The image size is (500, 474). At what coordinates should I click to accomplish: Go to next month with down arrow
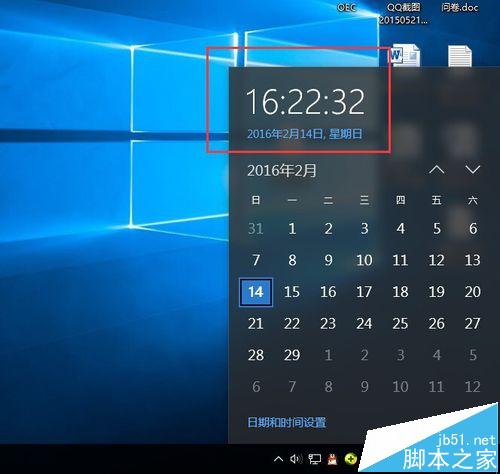tap(473, 170)
